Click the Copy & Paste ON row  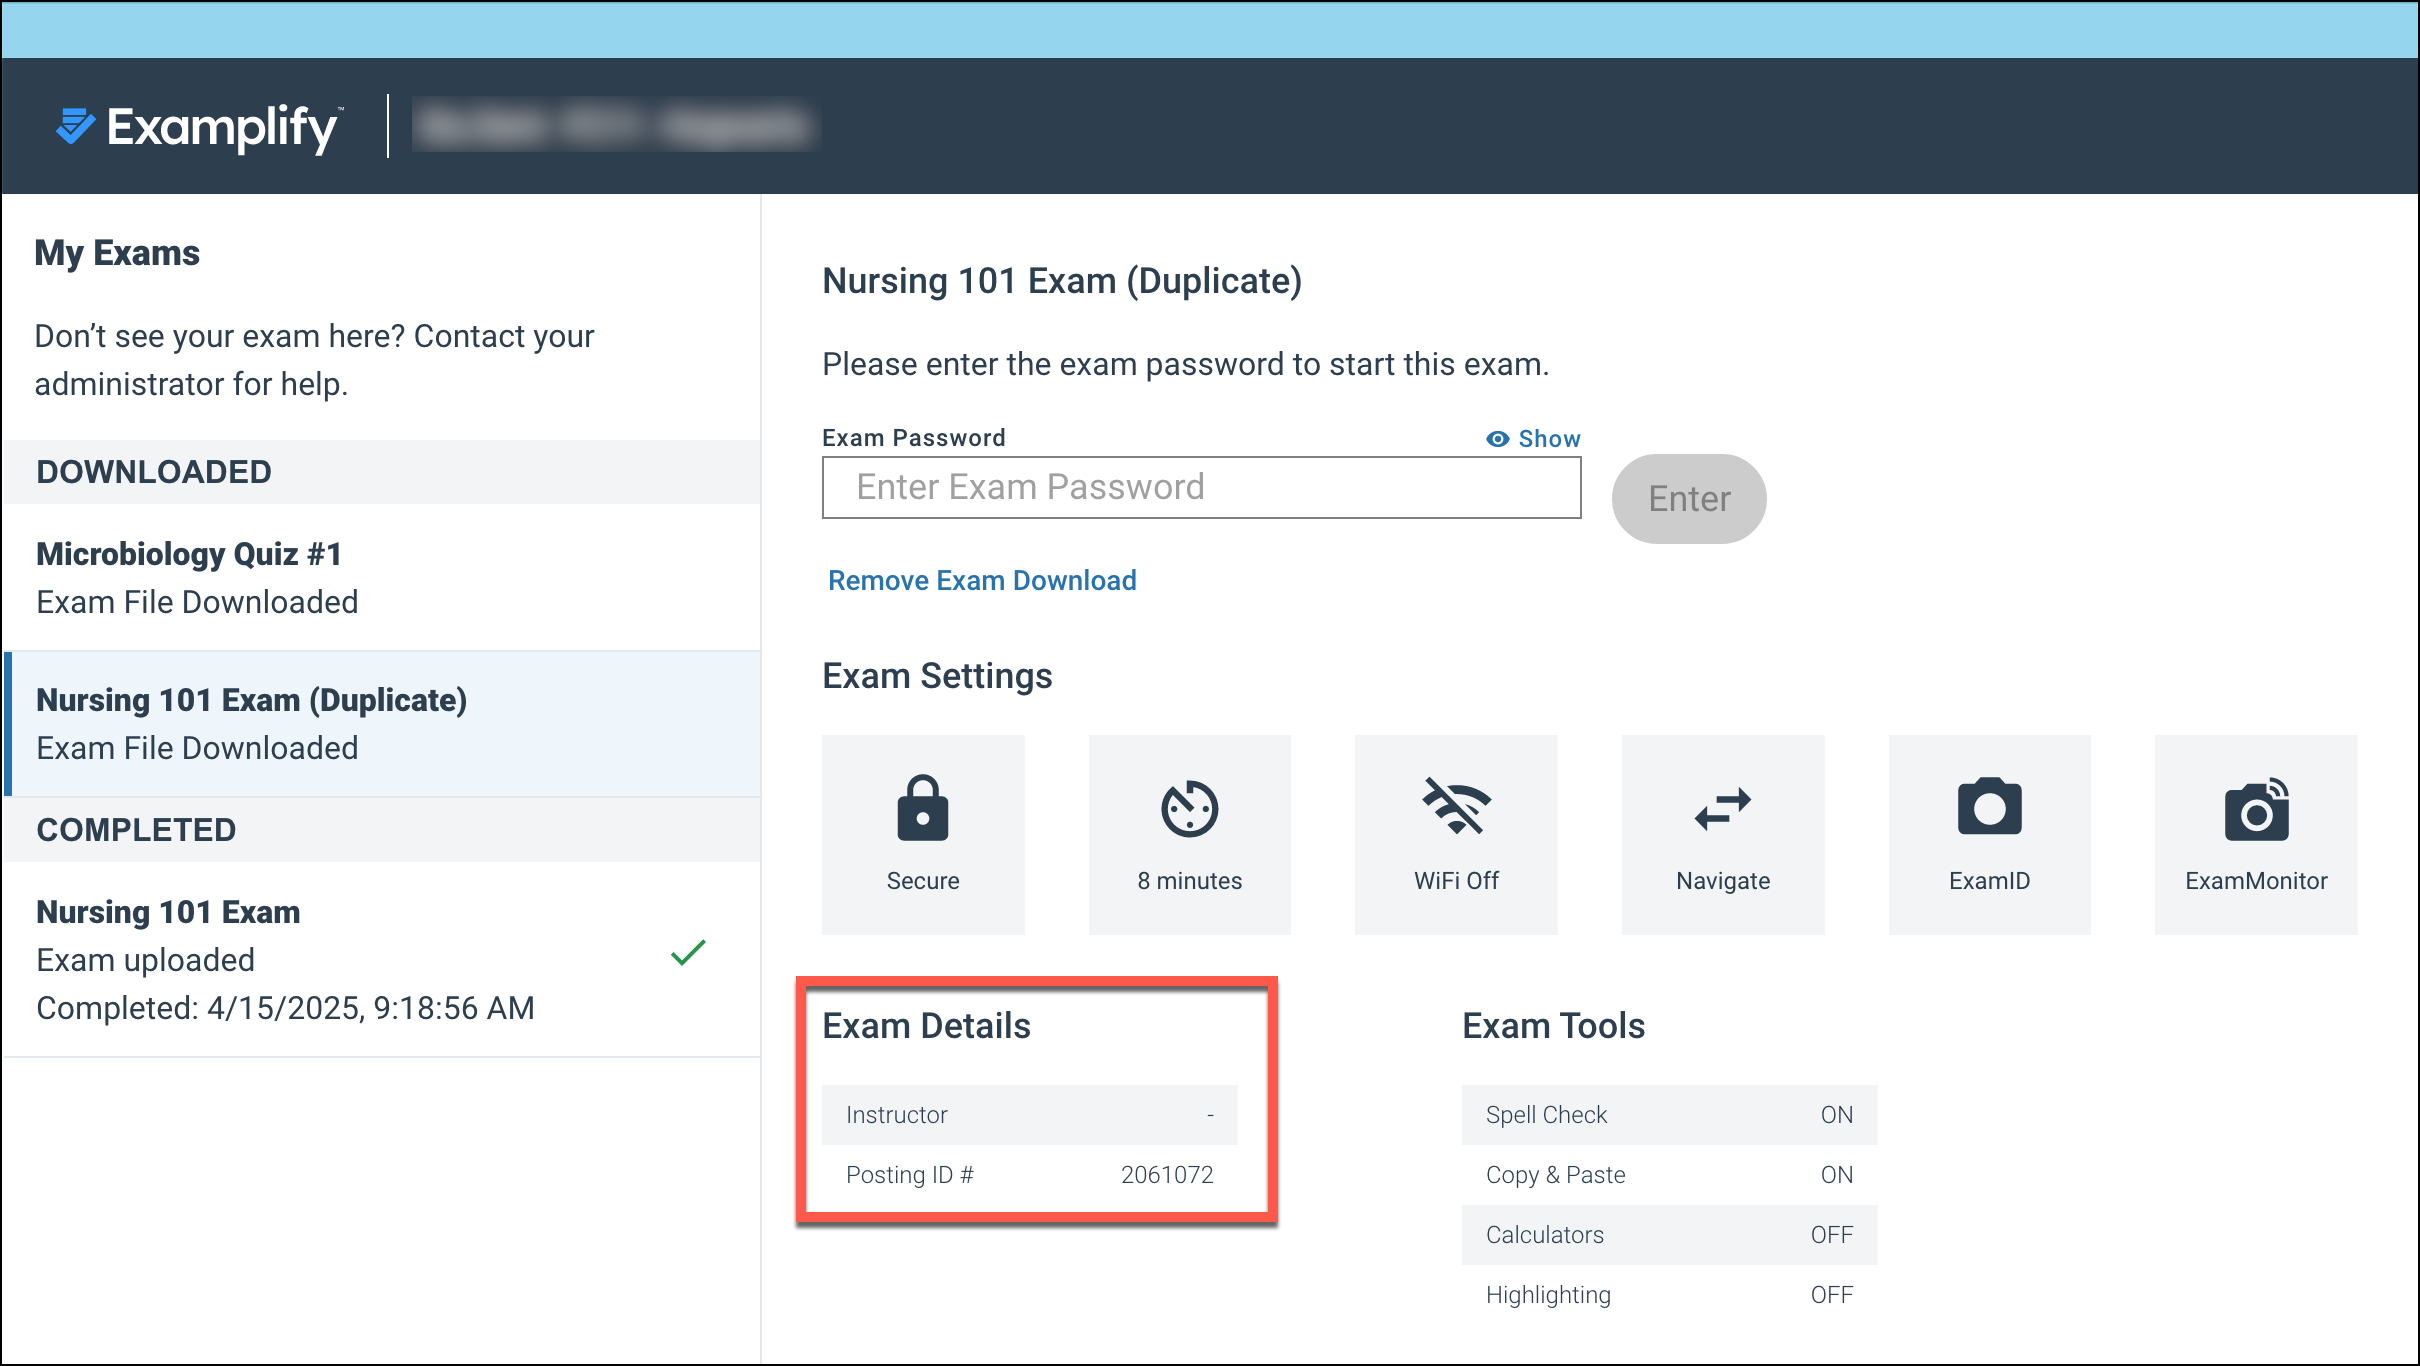(1669, 1175)
